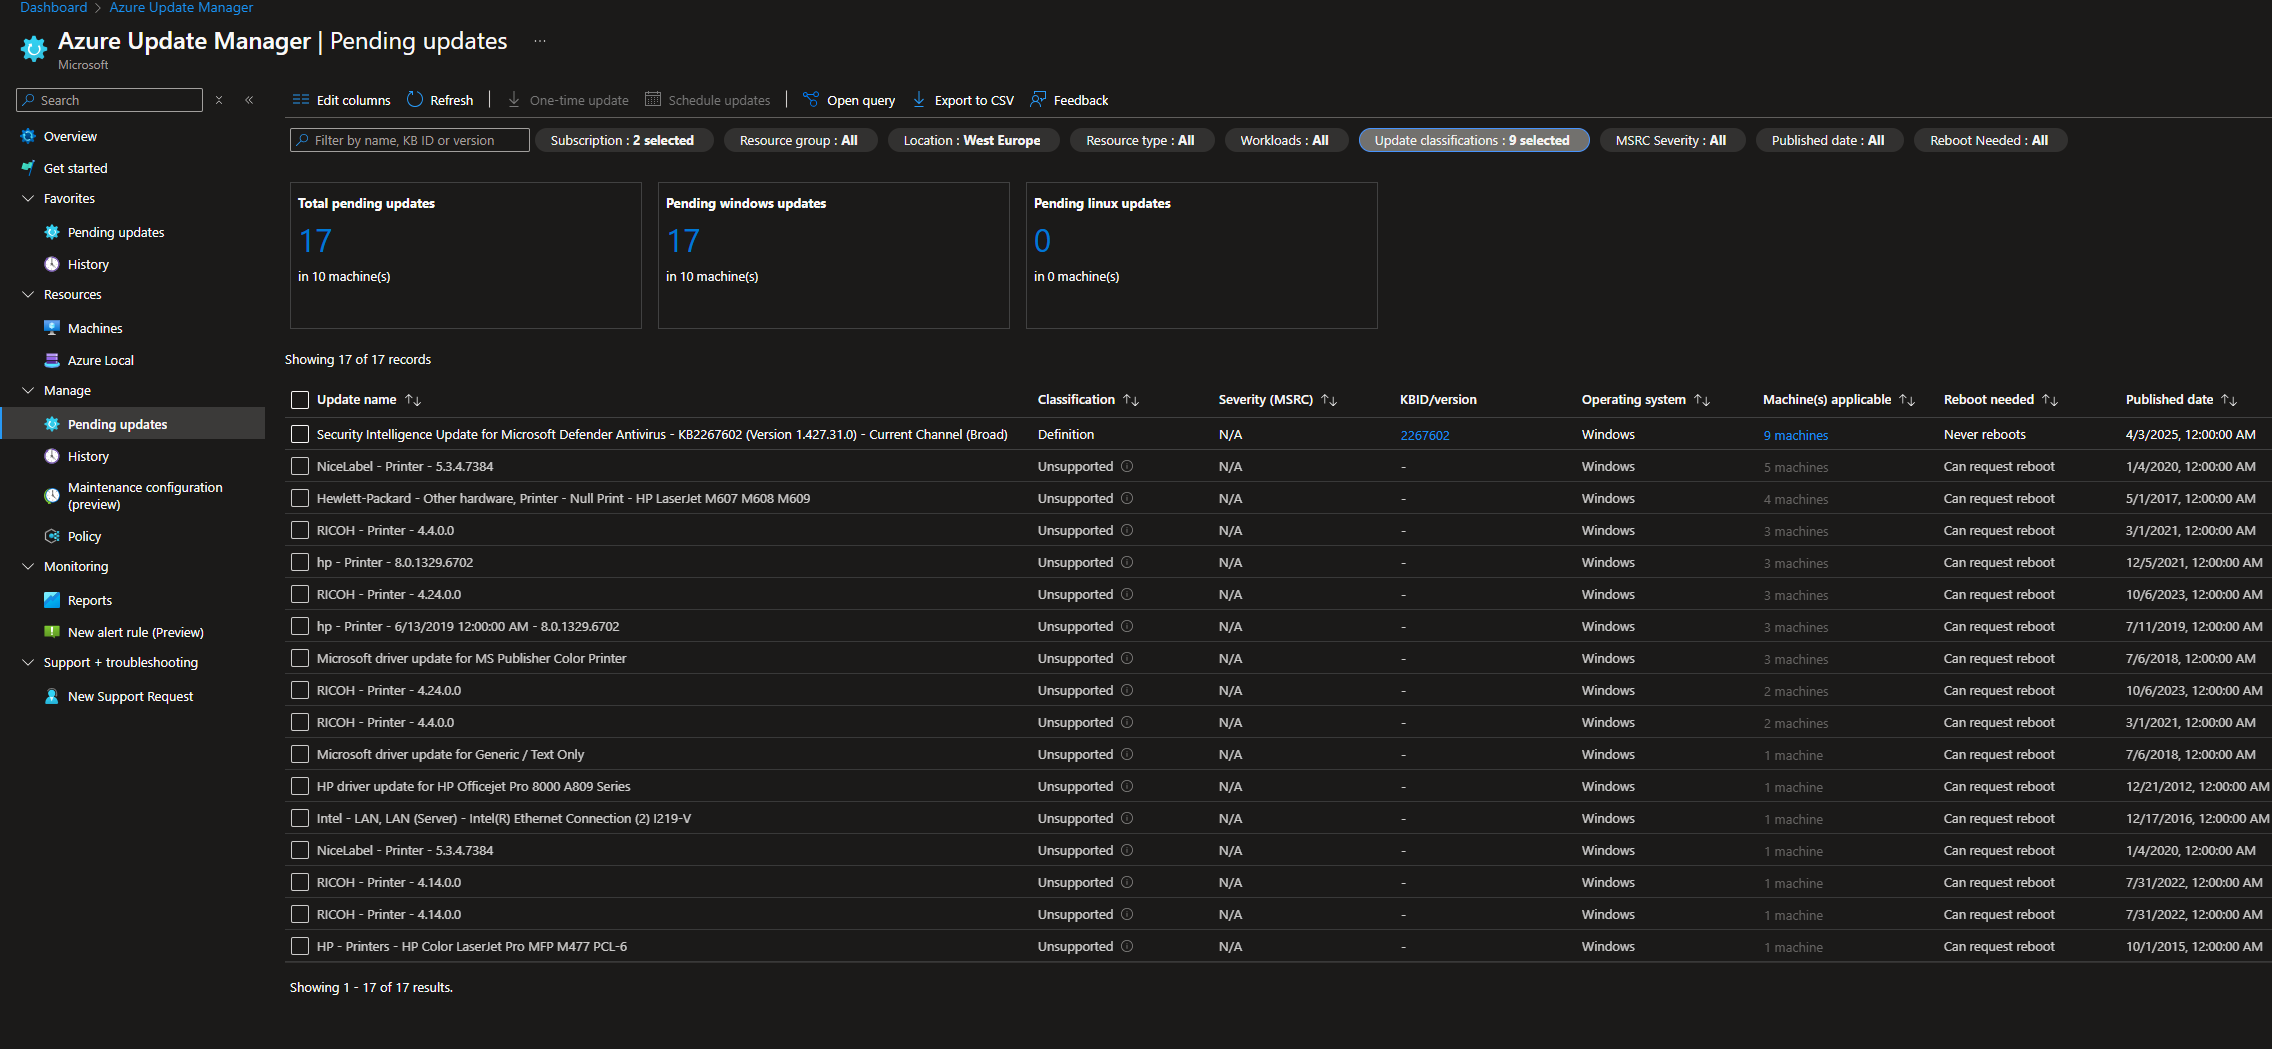
Task: Open the Update classifications filter
Action: coord(1473,140)
